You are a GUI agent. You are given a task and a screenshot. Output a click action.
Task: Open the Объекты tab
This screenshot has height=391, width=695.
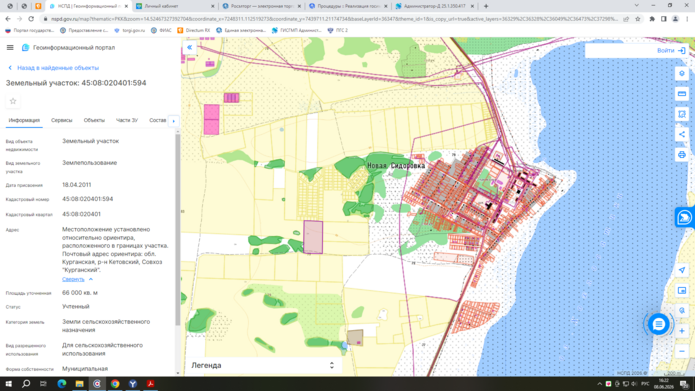(x=94, y=120)
